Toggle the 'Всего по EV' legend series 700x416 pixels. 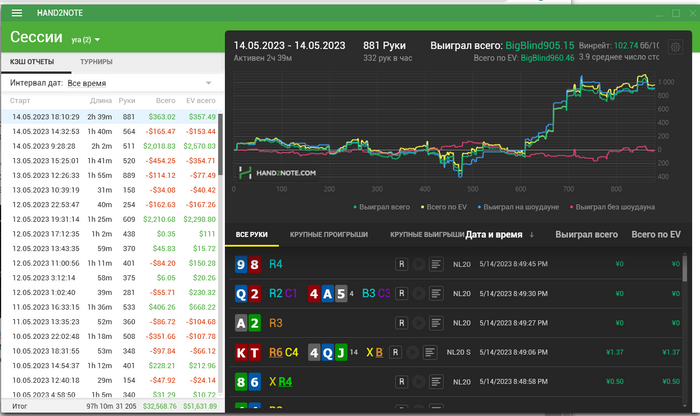pos(444,207)
